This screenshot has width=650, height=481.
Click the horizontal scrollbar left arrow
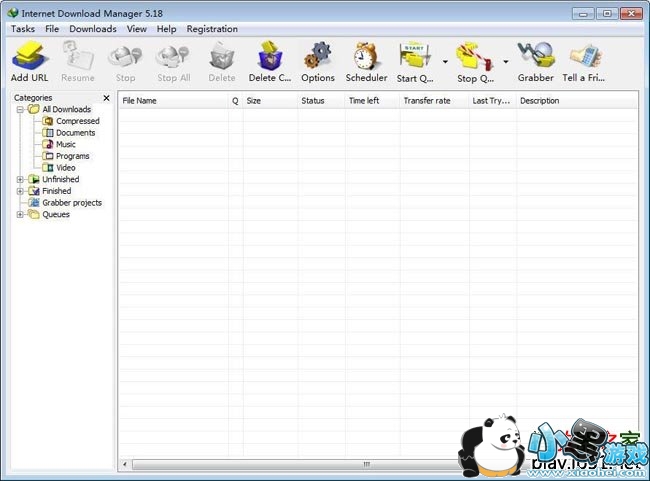click(x=125, y=464)
